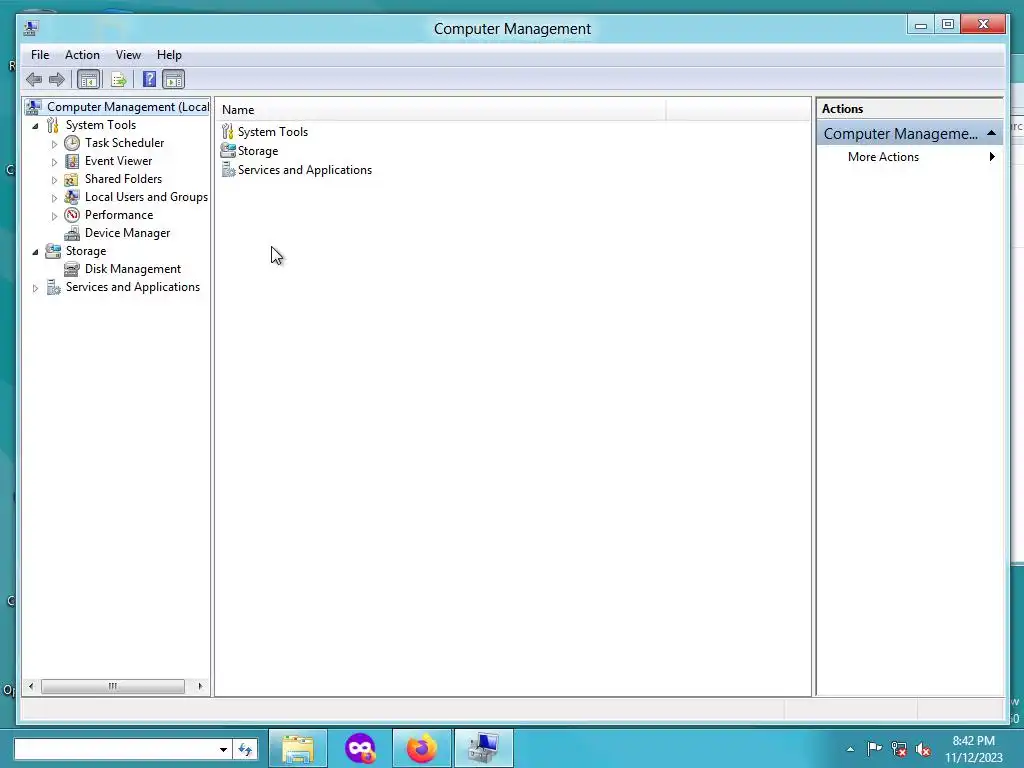Toggle Show/Hide Action Pane toolbar icon
1024x768 pixels.
pos(174,80)
